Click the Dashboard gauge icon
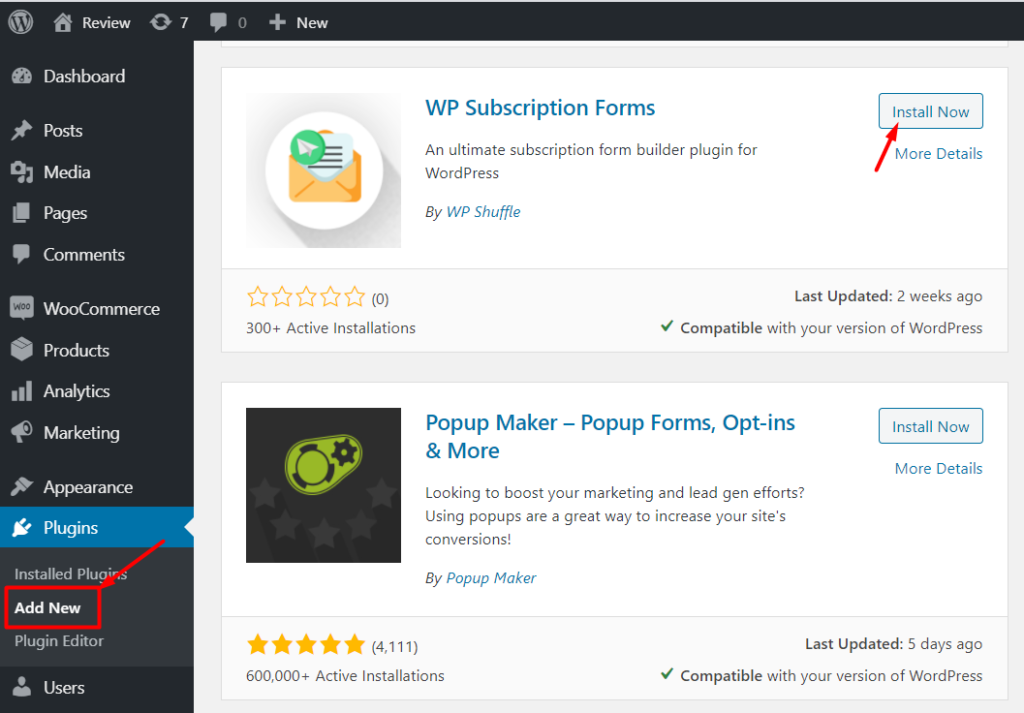The height and width of the screenshot is (713, 1024). point(22,76)
